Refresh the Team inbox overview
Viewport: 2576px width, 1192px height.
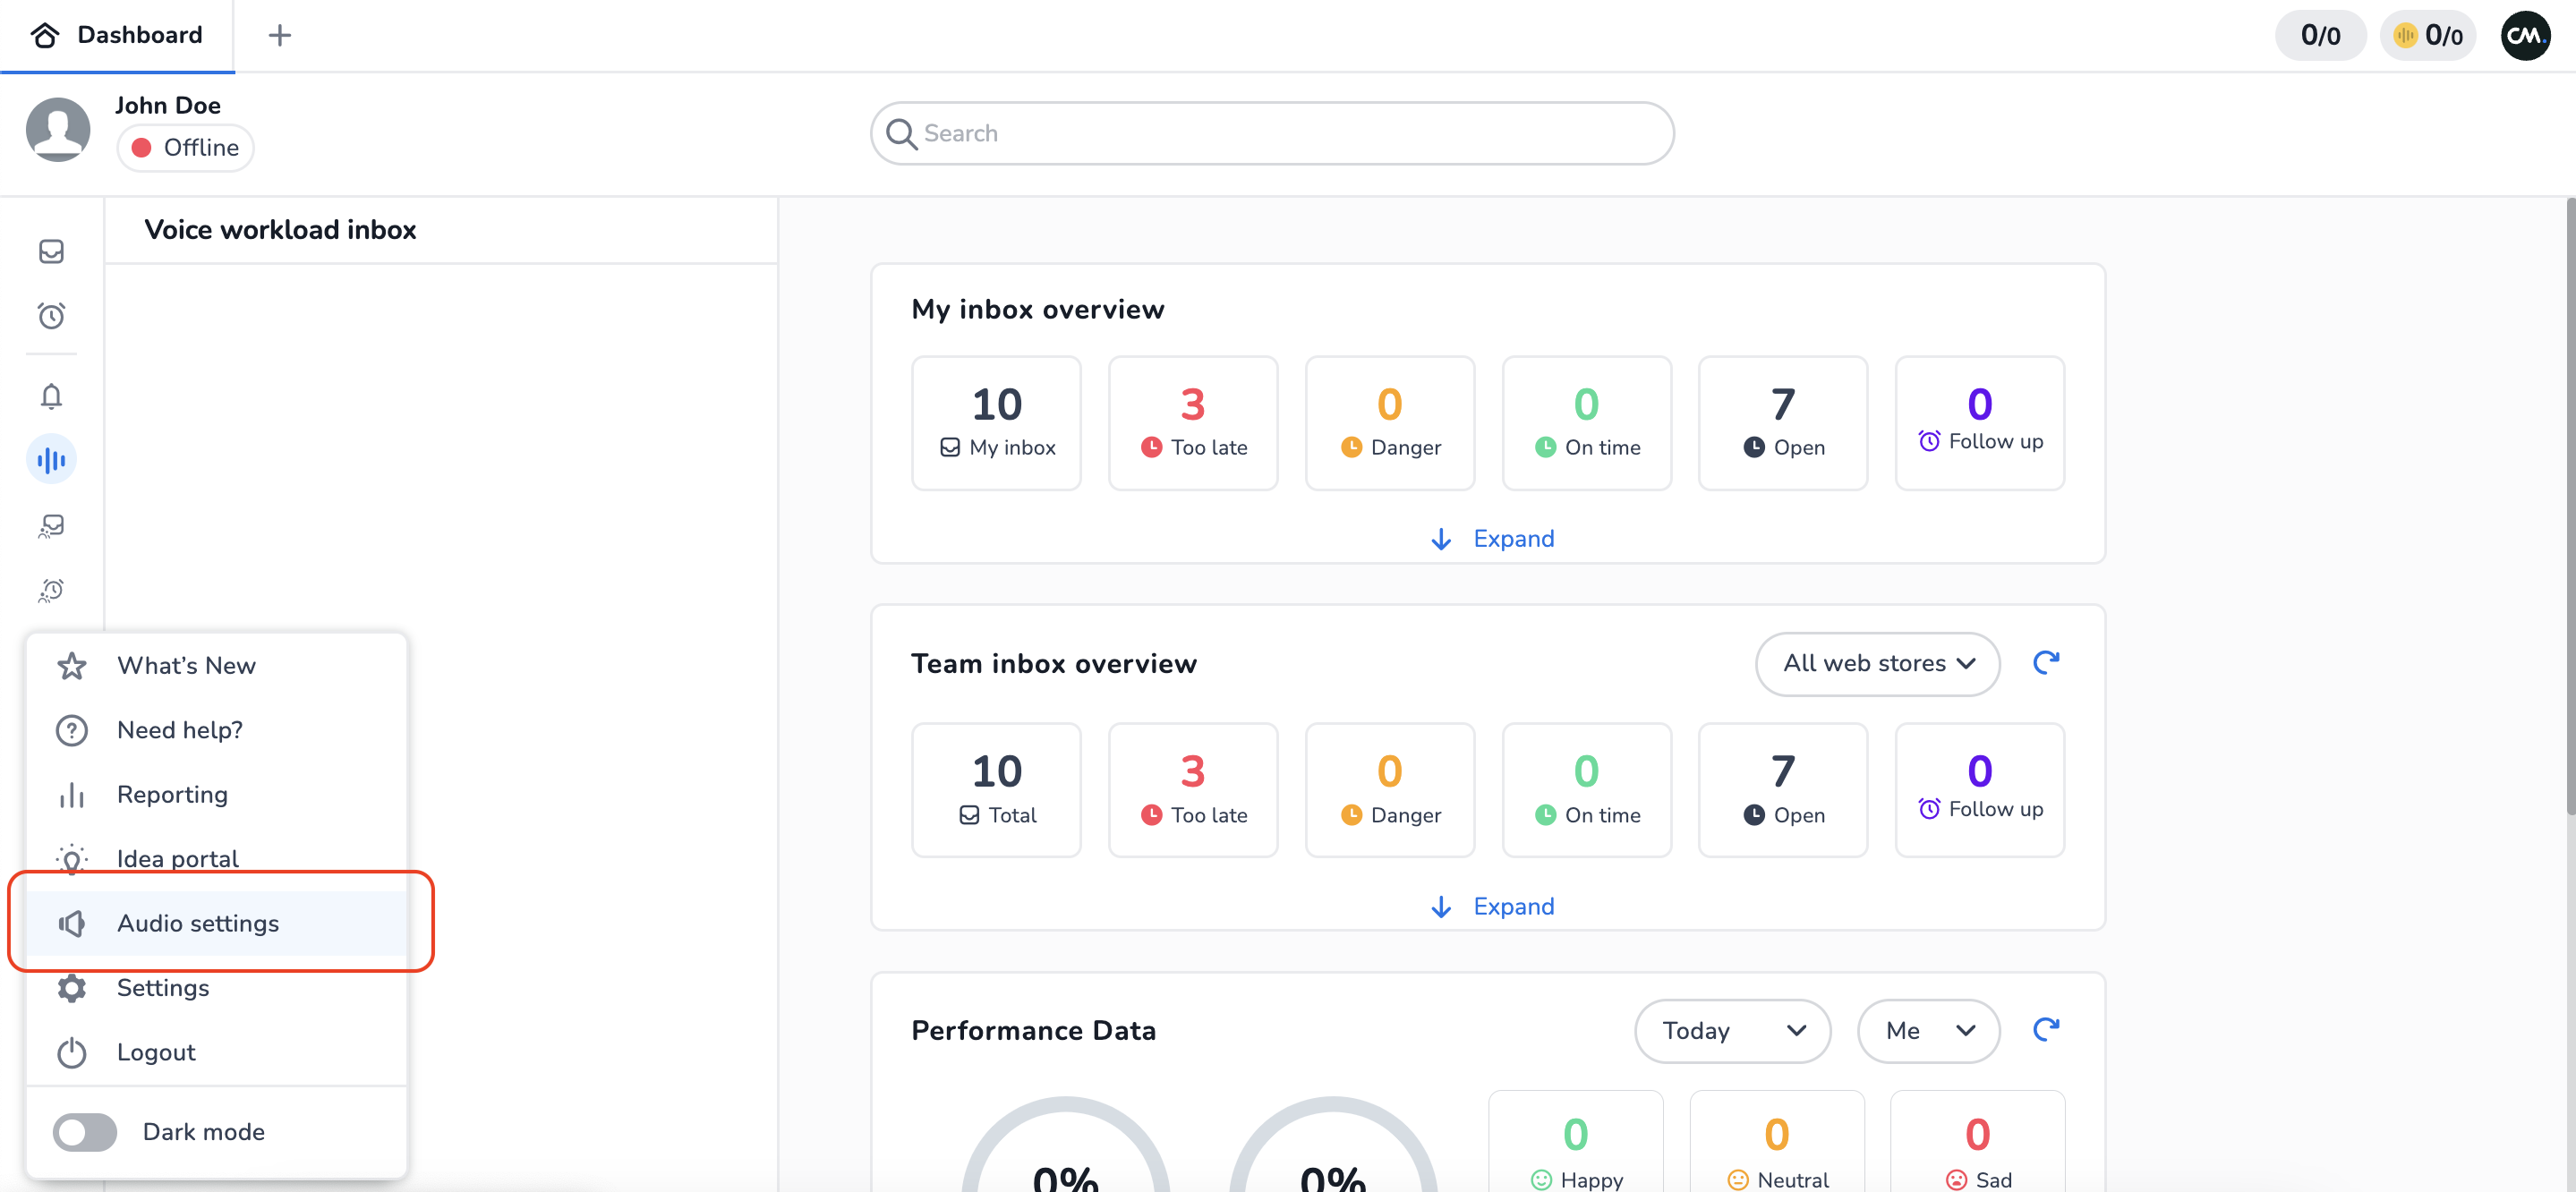[2045, 663]
